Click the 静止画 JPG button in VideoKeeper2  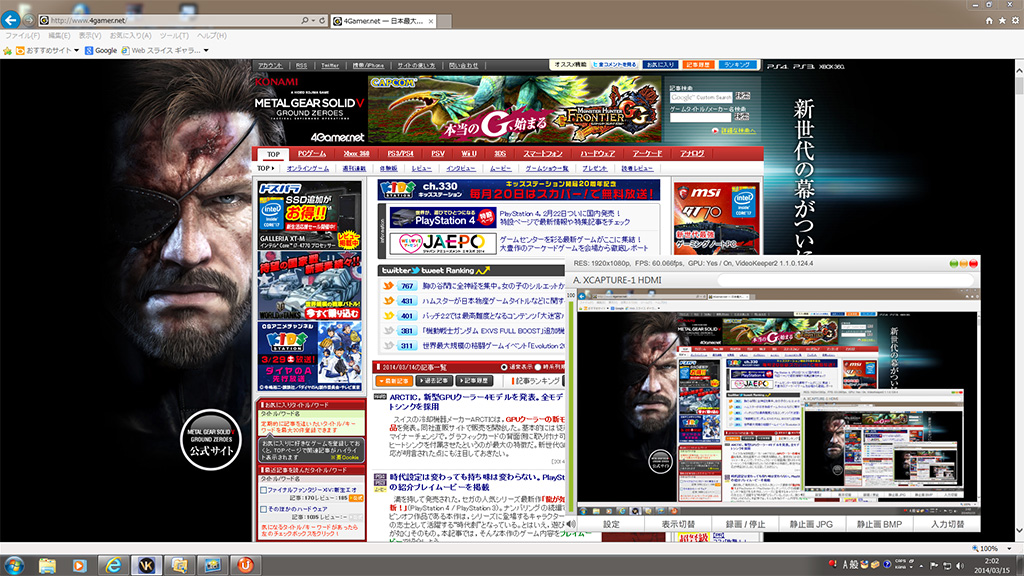[811, 524]
